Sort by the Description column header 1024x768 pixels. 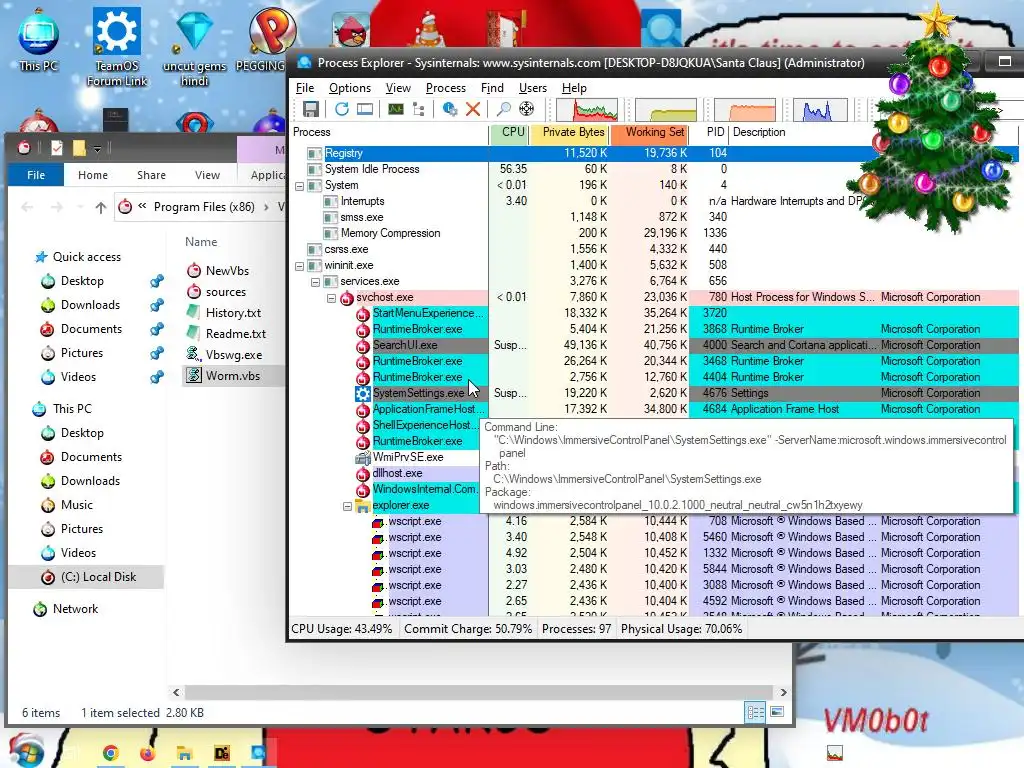coord(759,132)
